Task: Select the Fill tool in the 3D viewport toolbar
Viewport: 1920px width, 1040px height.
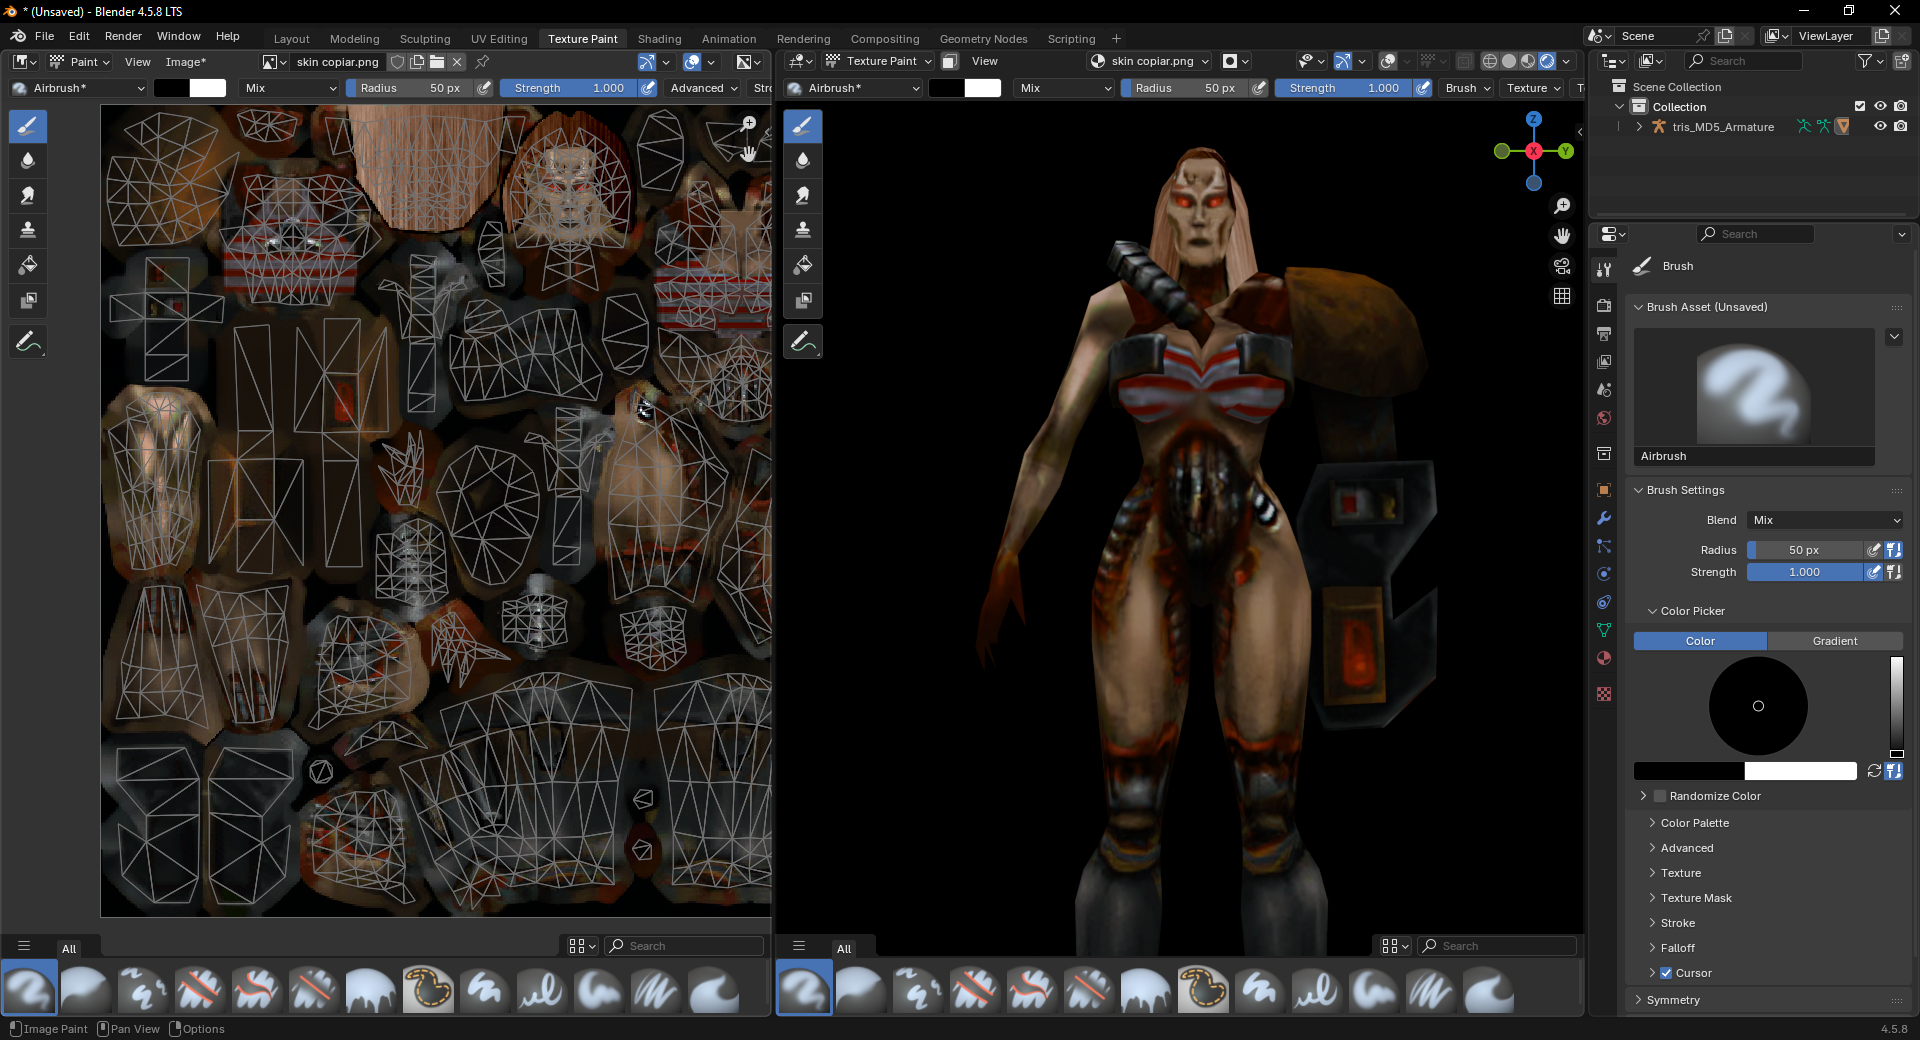Action: pyautogui.click(x=802, y=266)
